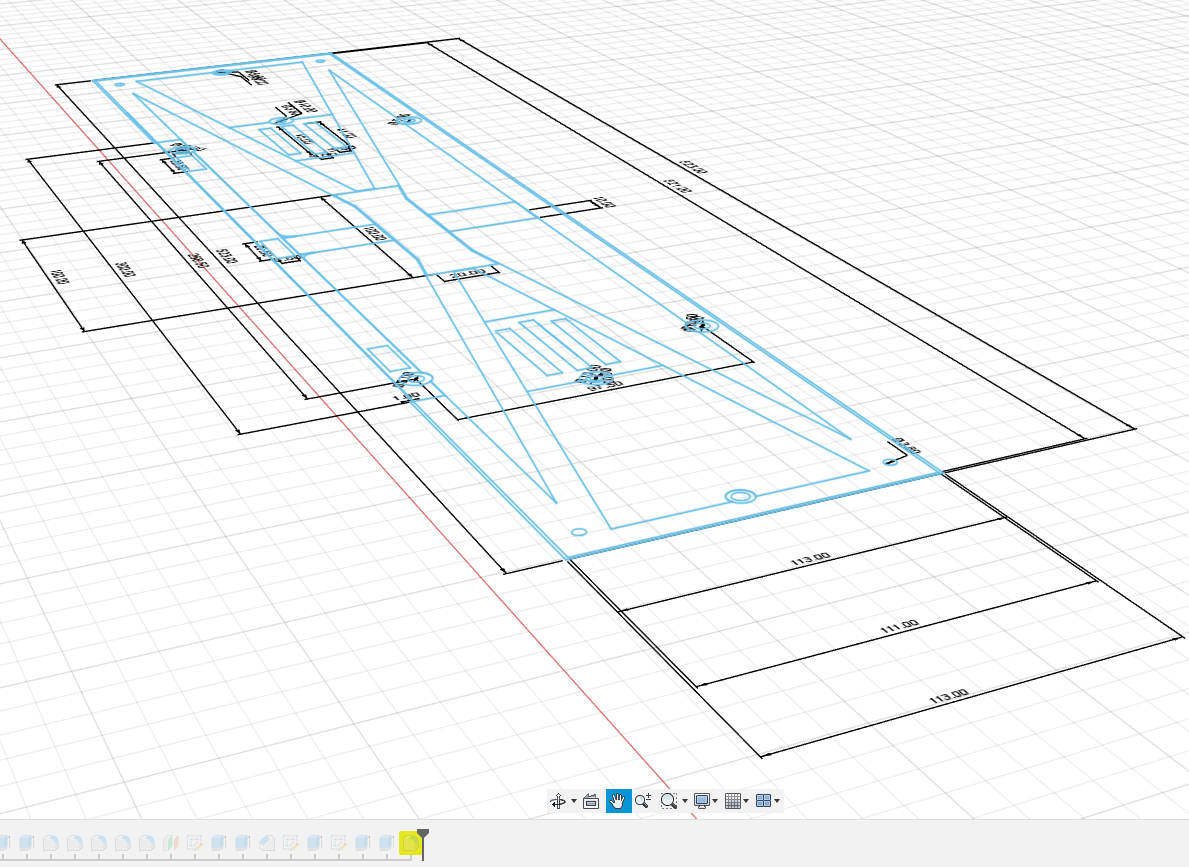Select extrude feature just before highlighted item
The height and width of the screenshot is (867, 1189).
click(386, 843)
